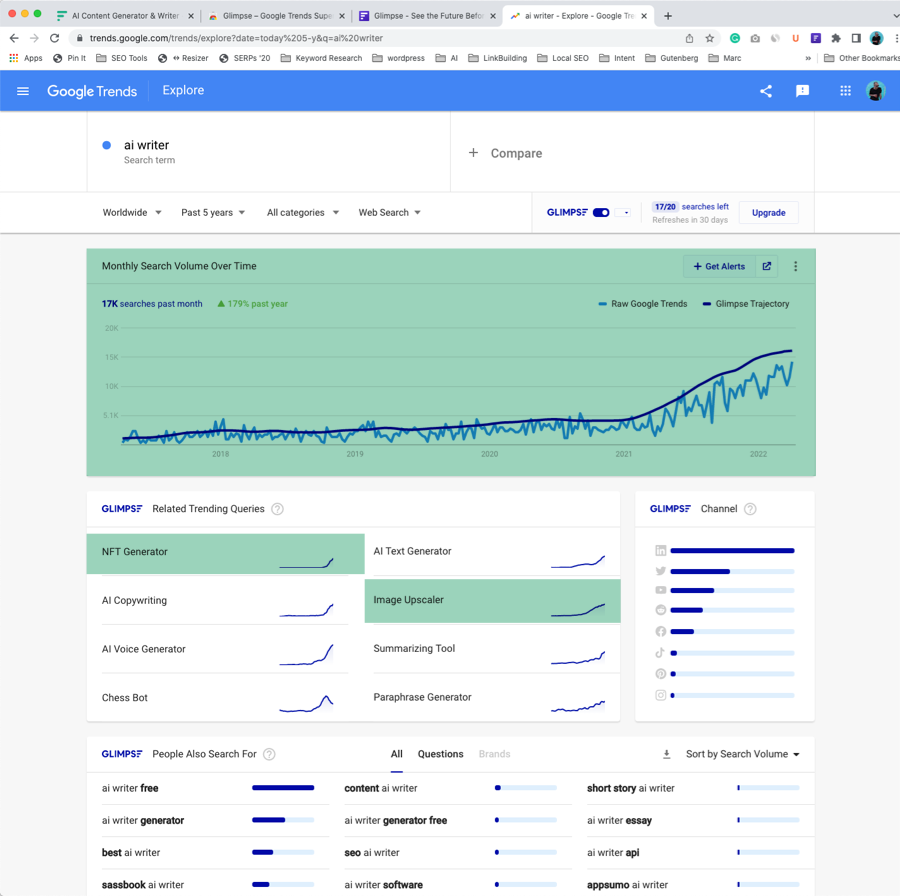Screen dimensions: 900x896
Task: Click the 'ai writer' search term
Action: coord(146,145)
